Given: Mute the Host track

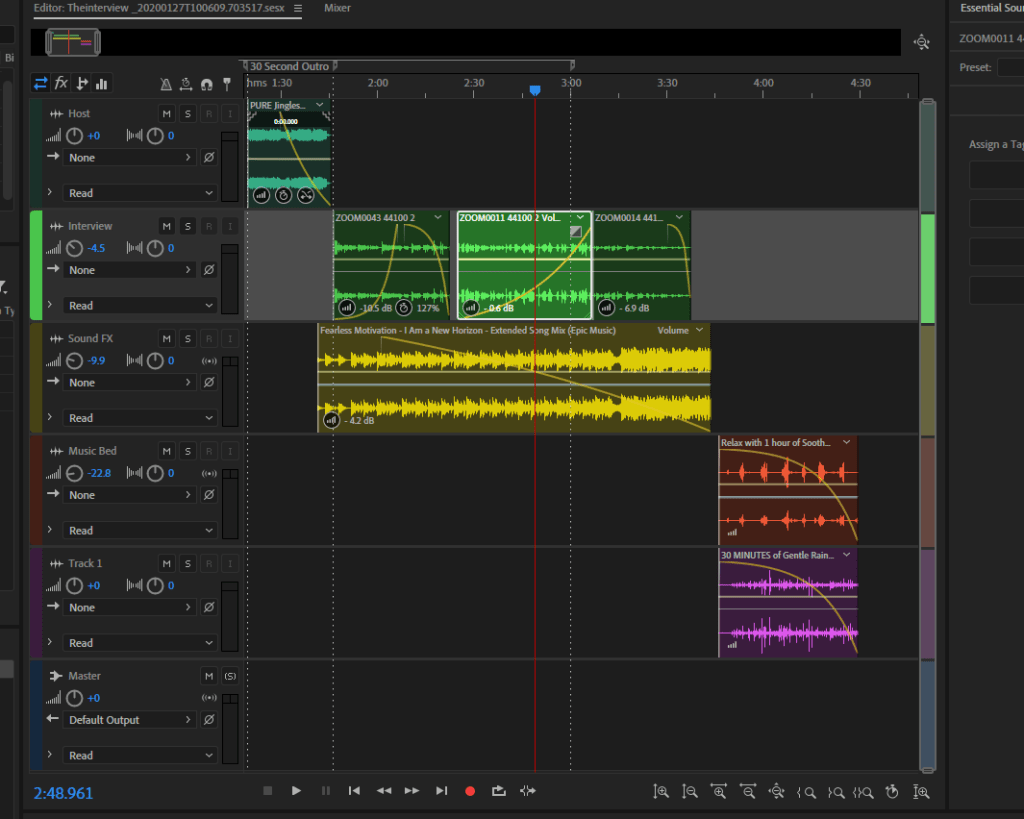Looking at the screenshot, I should pos(167,114).
